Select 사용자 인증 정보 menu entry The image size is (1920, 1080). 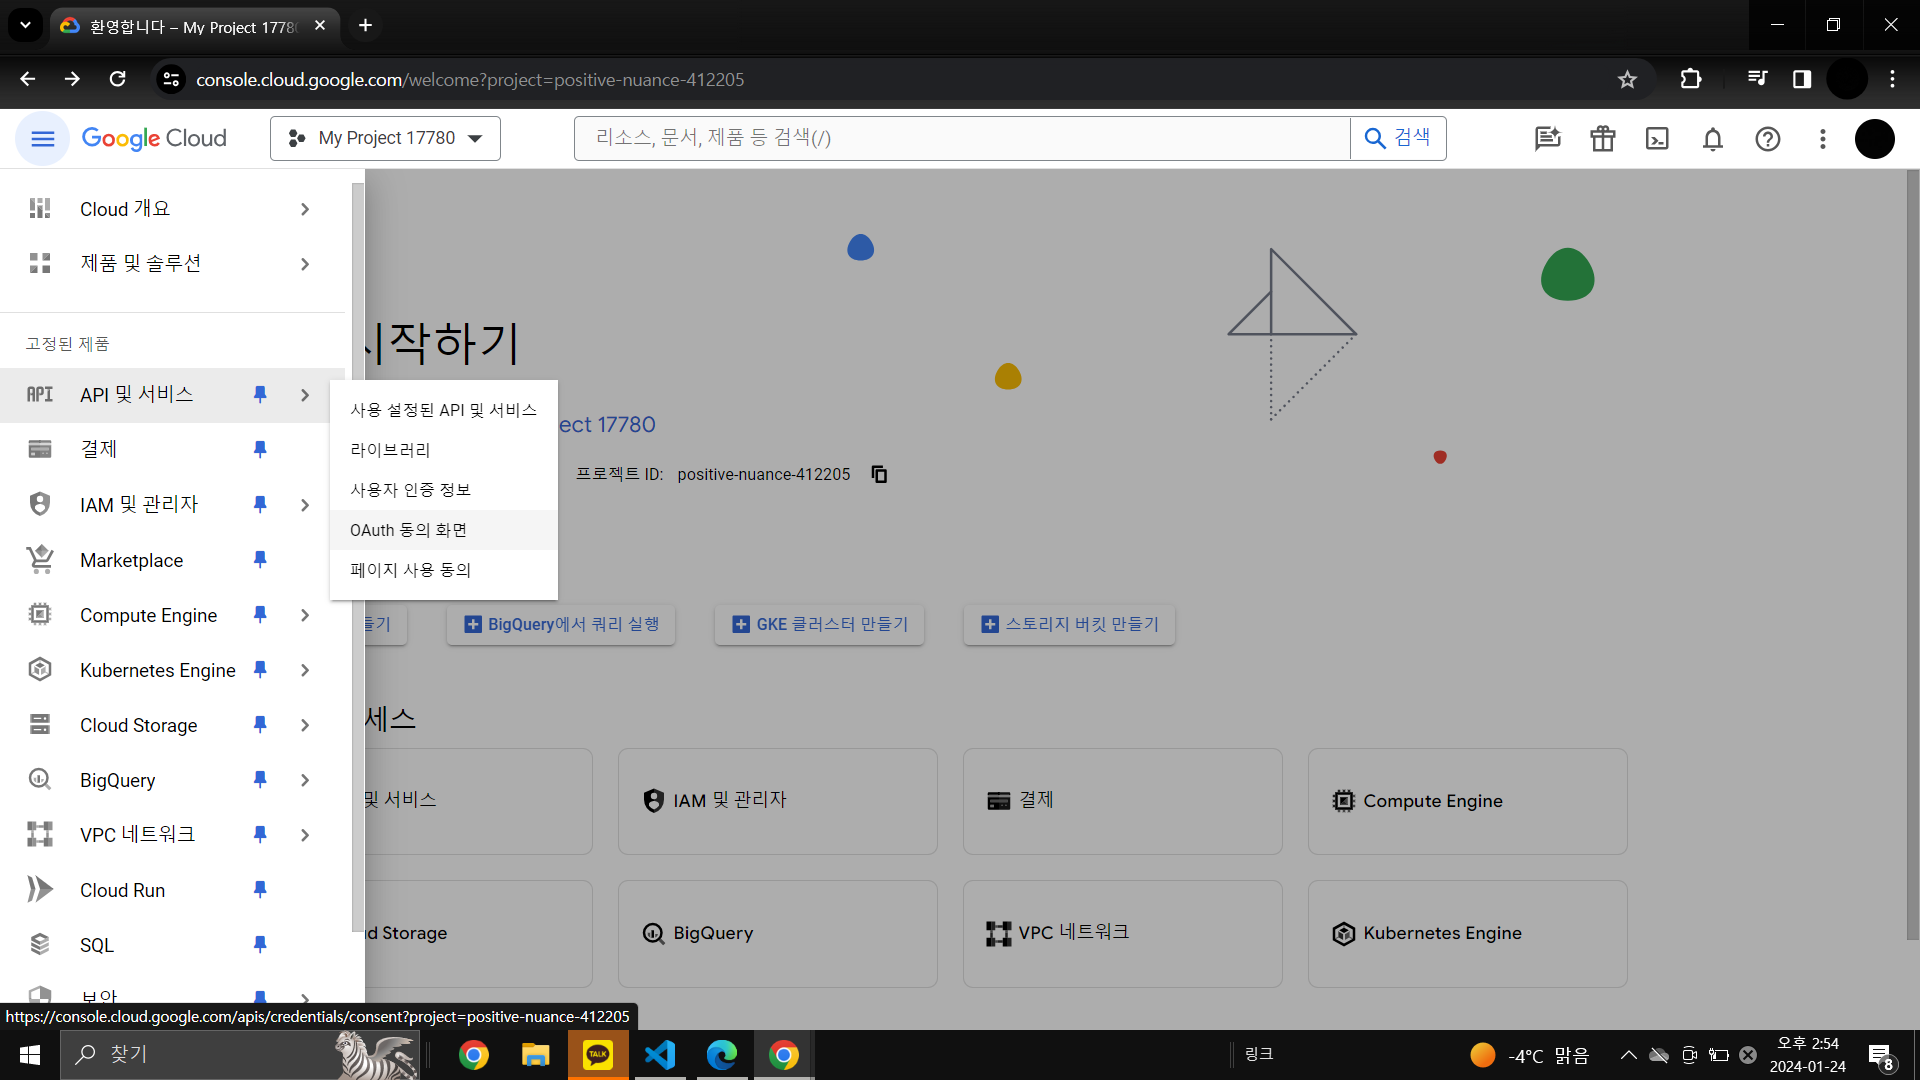coord(410,490)
